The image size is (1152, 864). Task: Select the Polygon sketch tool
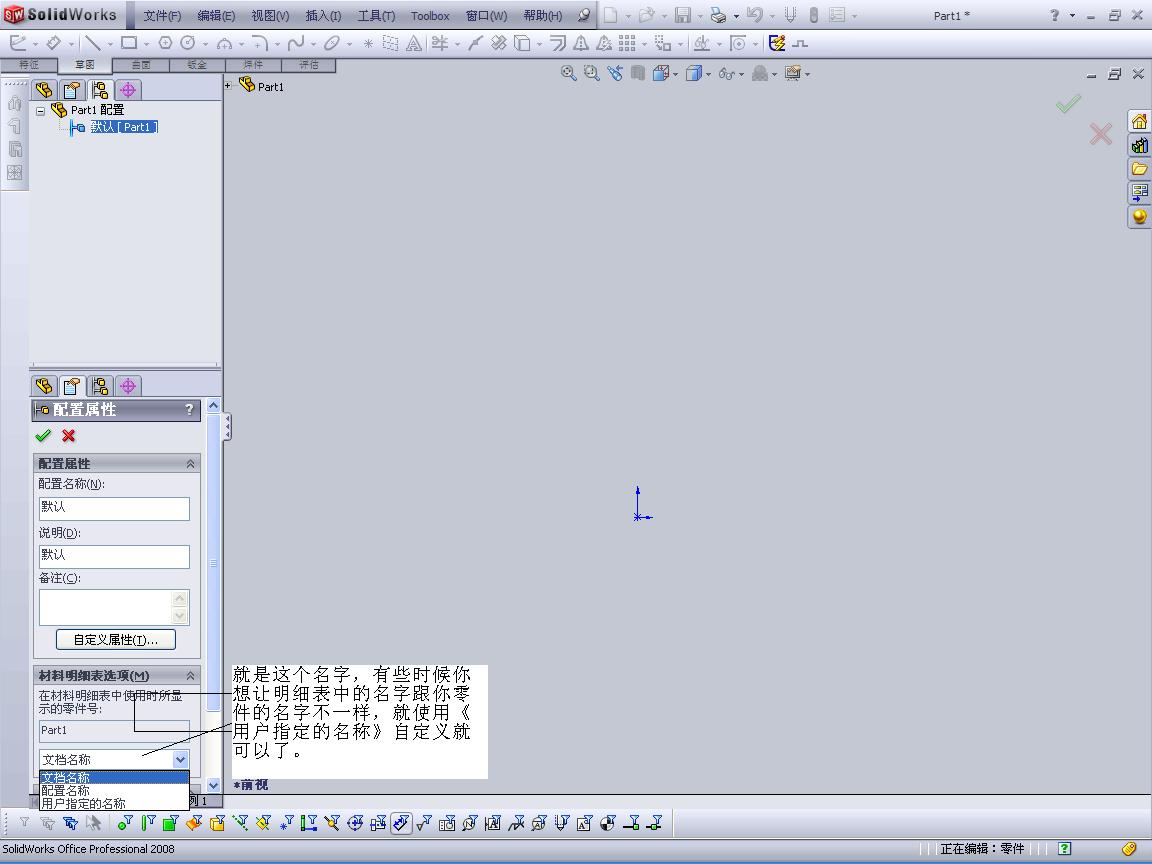165,43
